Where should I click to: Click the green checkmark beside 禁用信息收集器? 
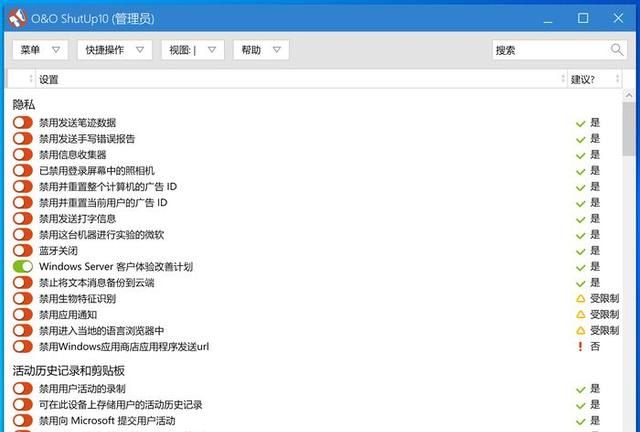pyautogui.click(x=580, y=156)
